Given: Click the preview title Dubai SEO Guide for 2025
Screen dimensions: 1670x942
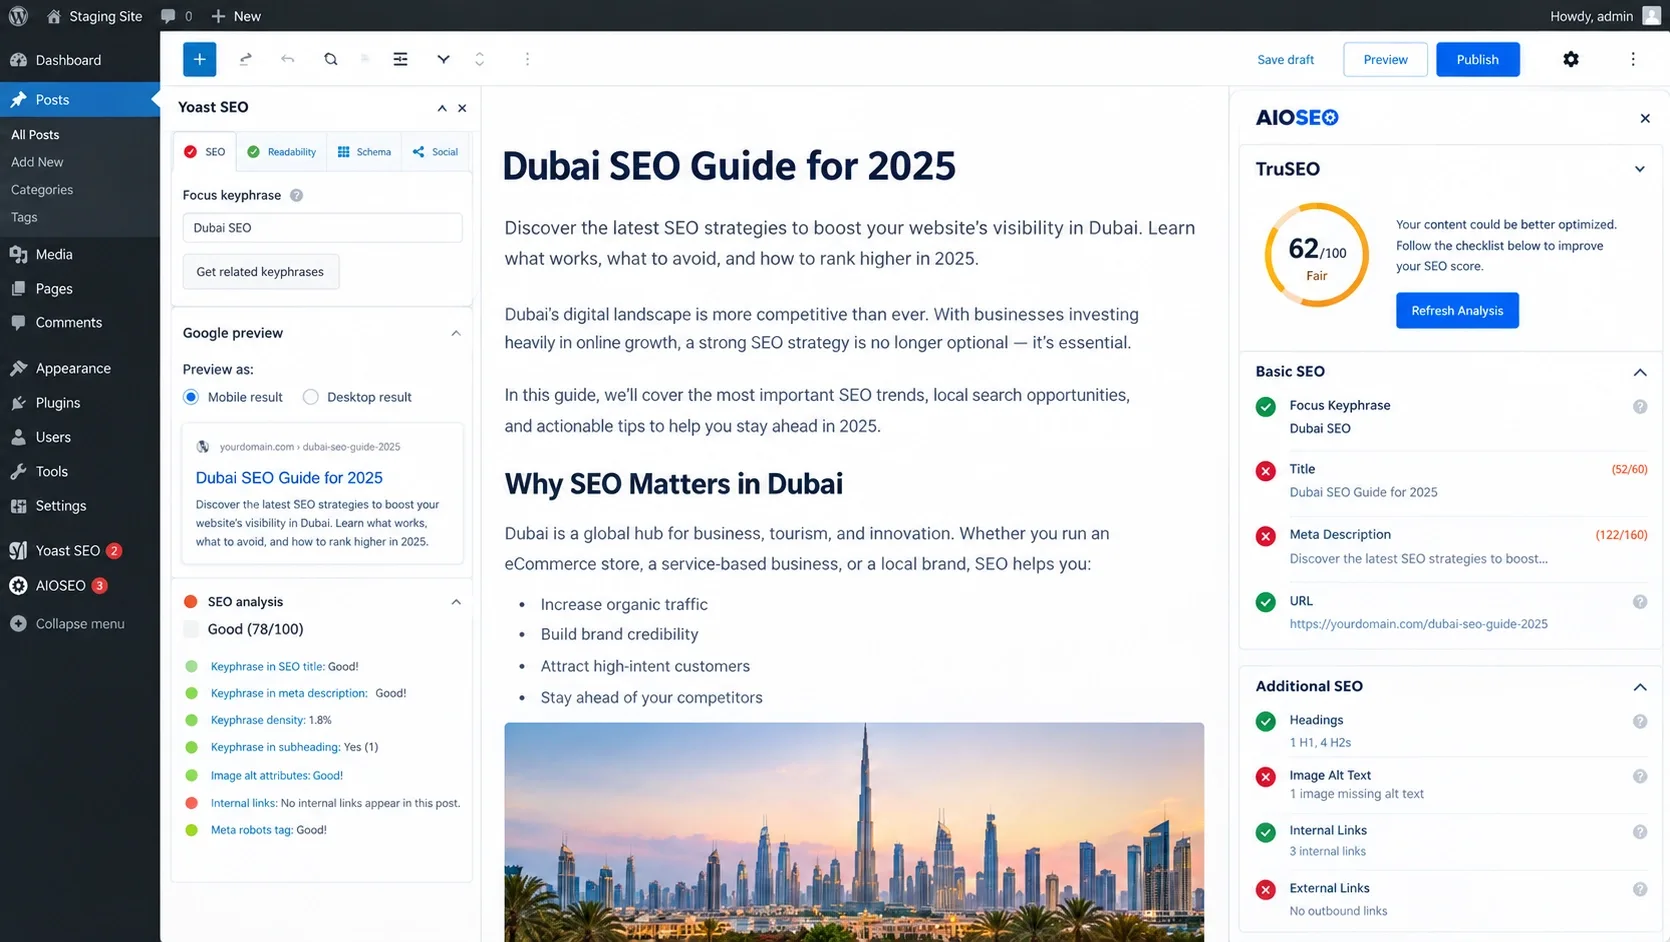Looking at the screenshot, I should 289,478.
